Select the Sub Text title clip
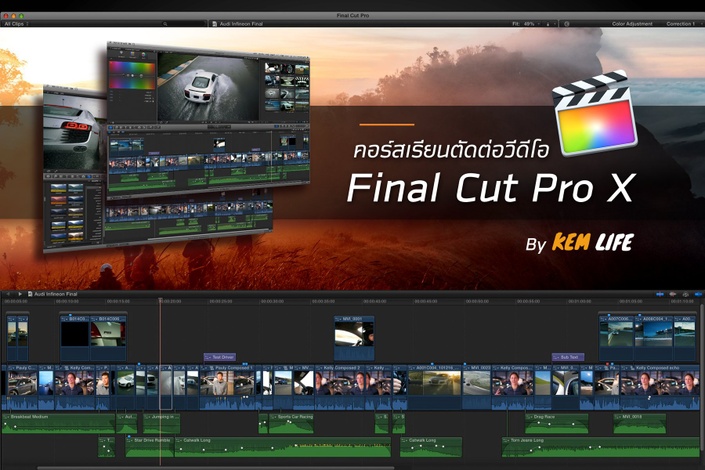This screenshot has height=470, width=705. (x=568, y=357)
